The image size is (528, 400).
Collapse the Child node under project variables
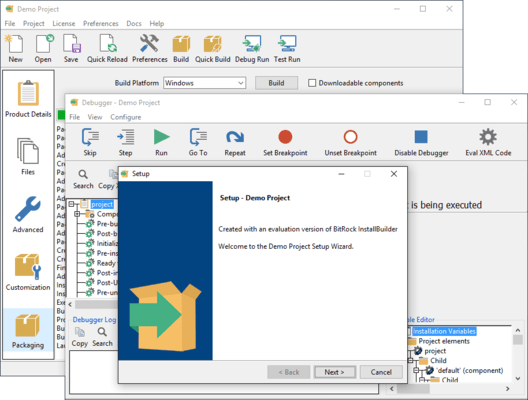pos(411,361)
